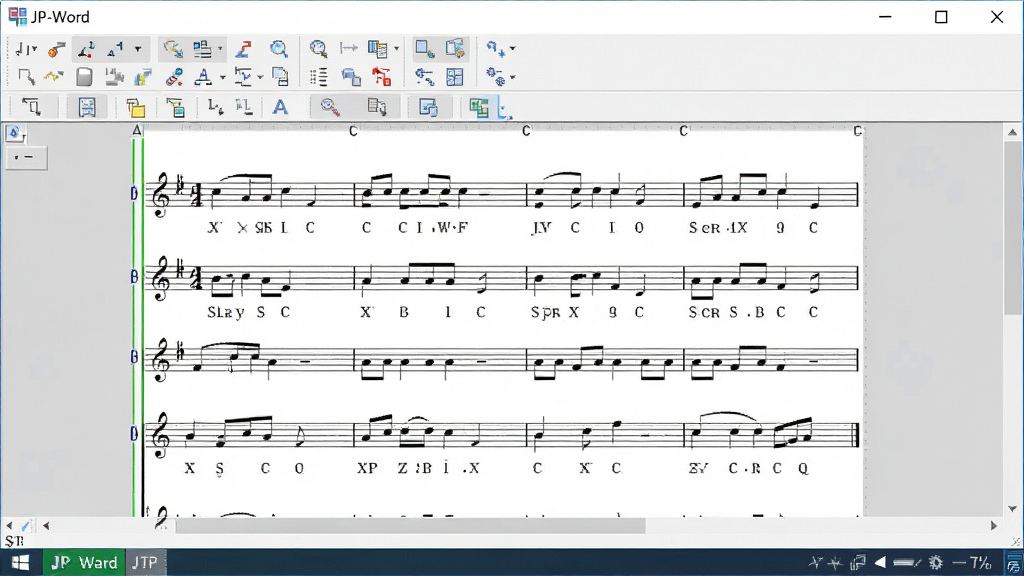
Task: Expand dropdown beside the blue arrow plus icon
Action: point(512,48)
